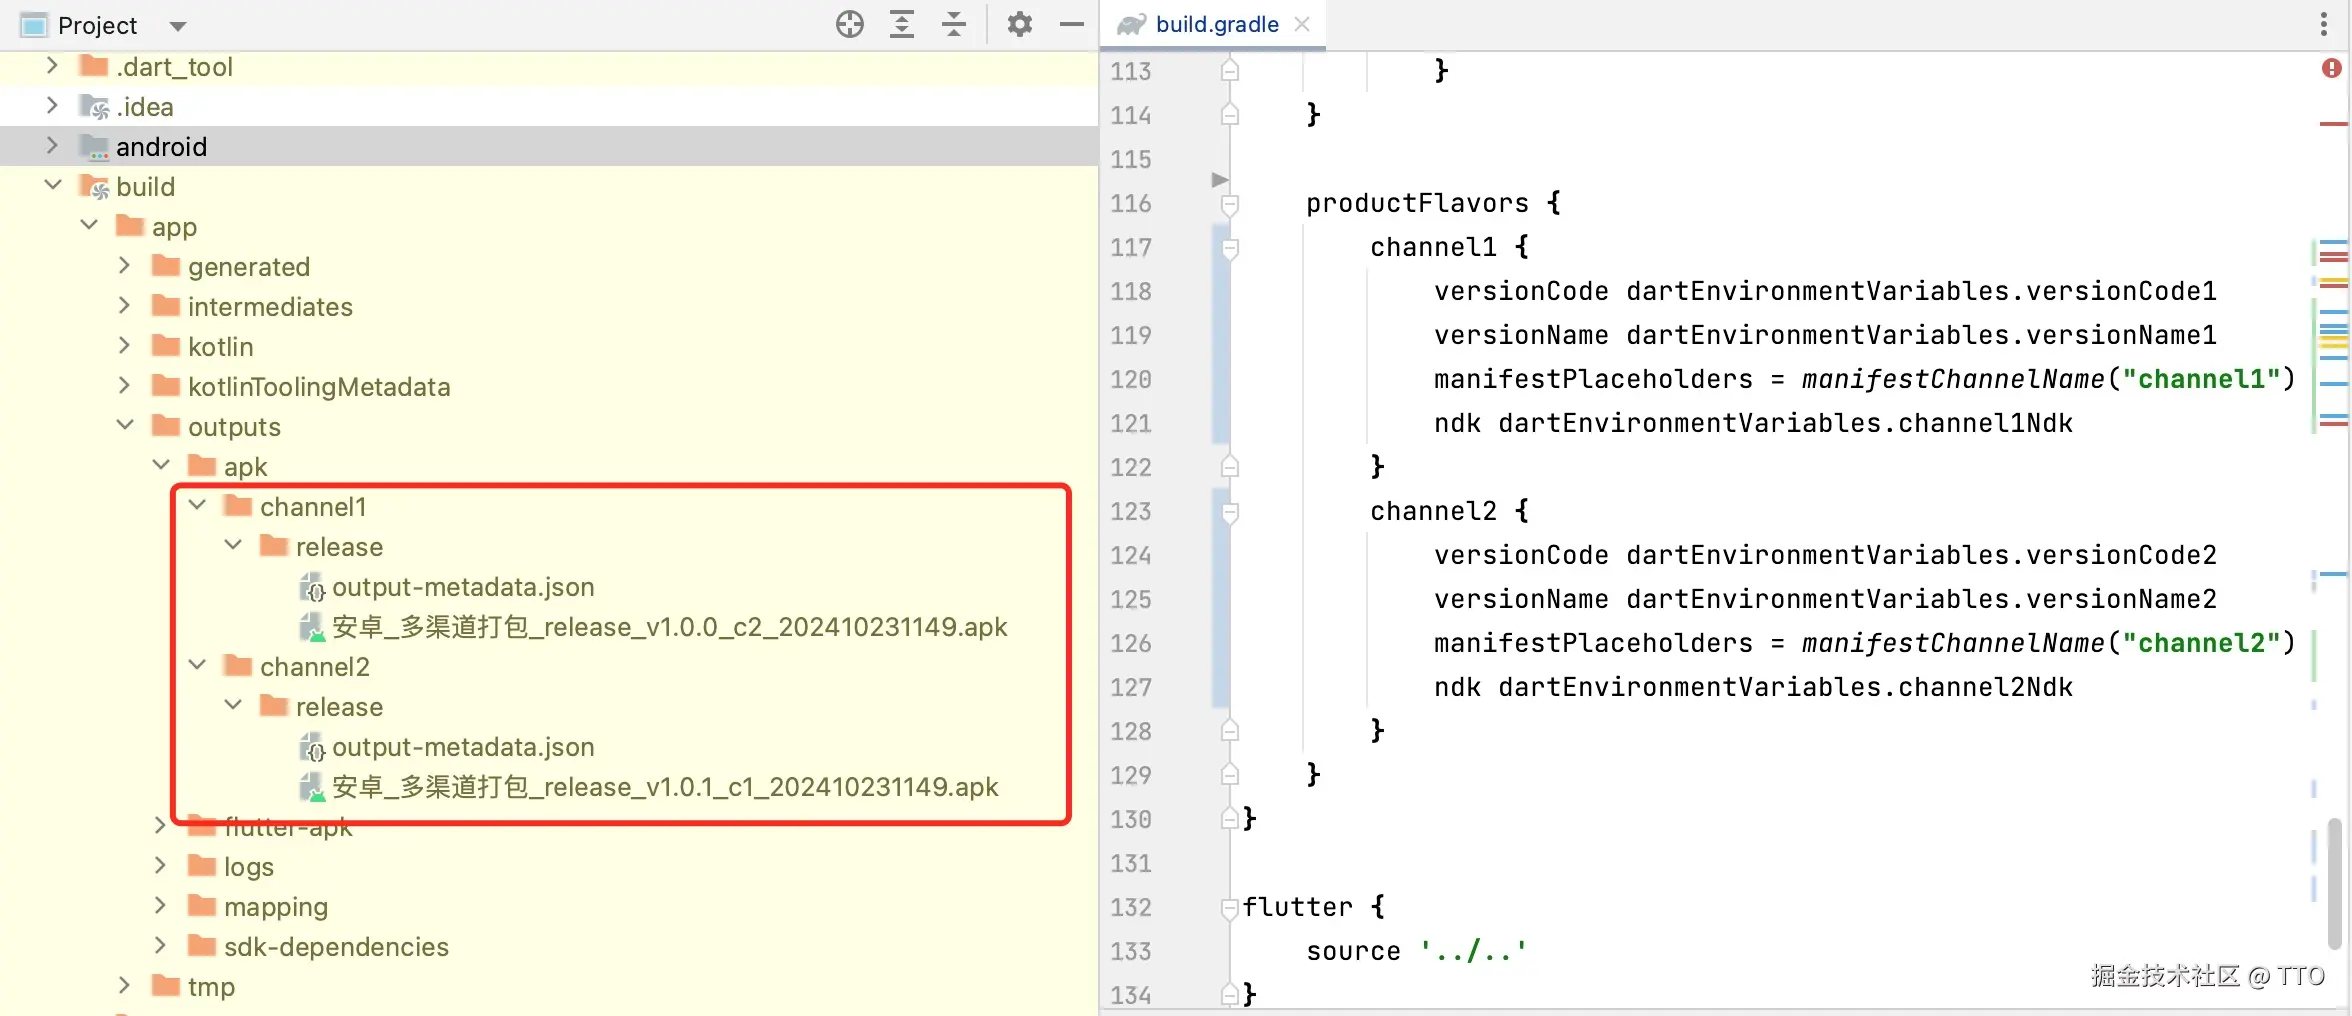
Task: Collapse the build folder
Action: [53, 186]
